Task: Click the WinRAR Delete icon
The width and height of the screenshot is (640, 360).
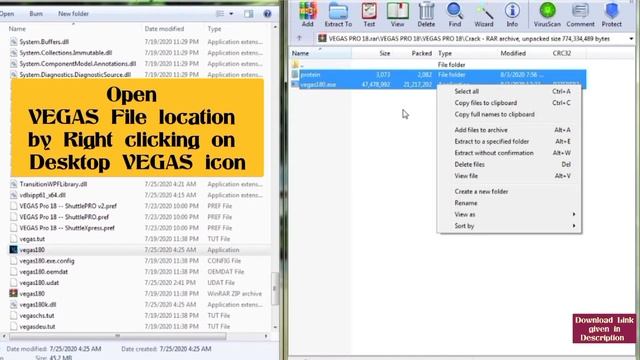Action: pyautogui.click(x=426, y=14)
